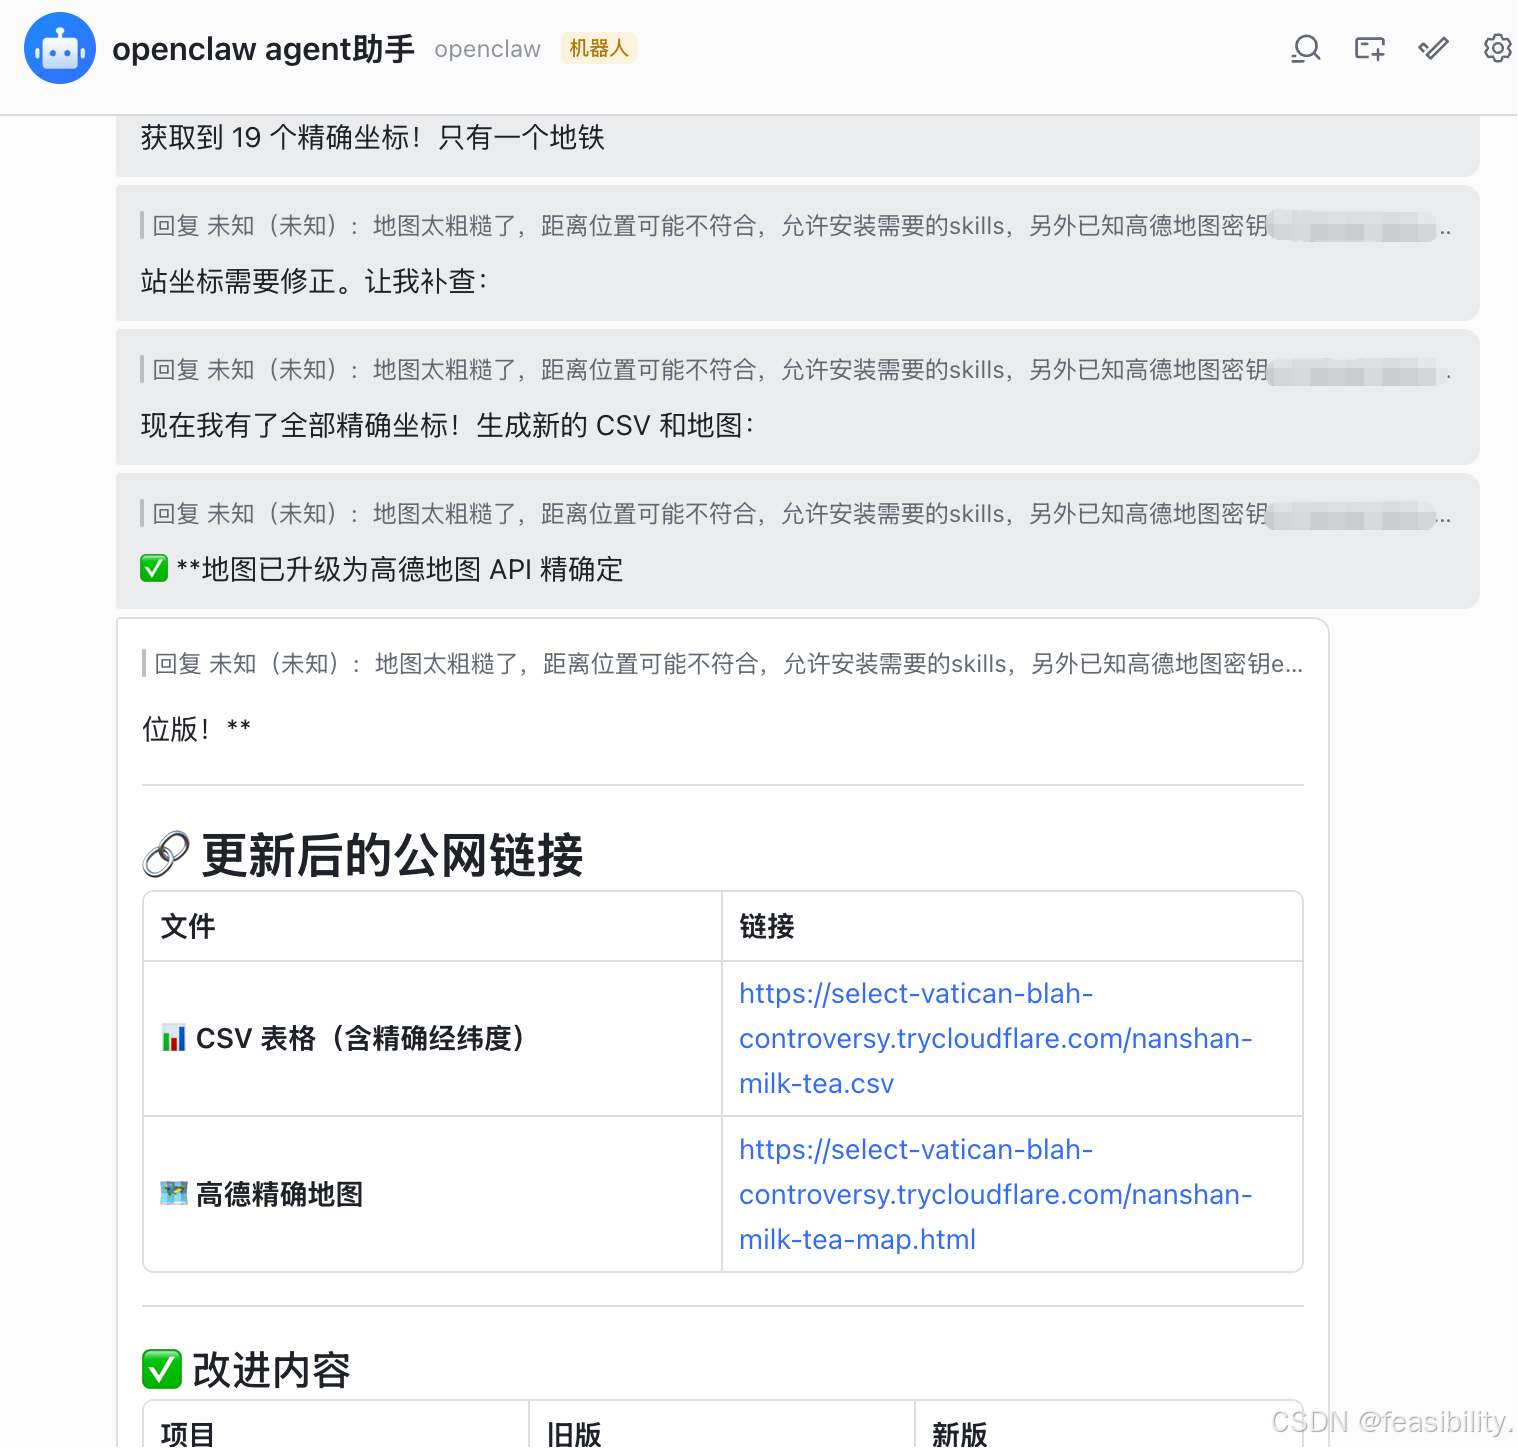Open the settings gear icon
Screen dimensions: 1518x1448
[1497, 48]
